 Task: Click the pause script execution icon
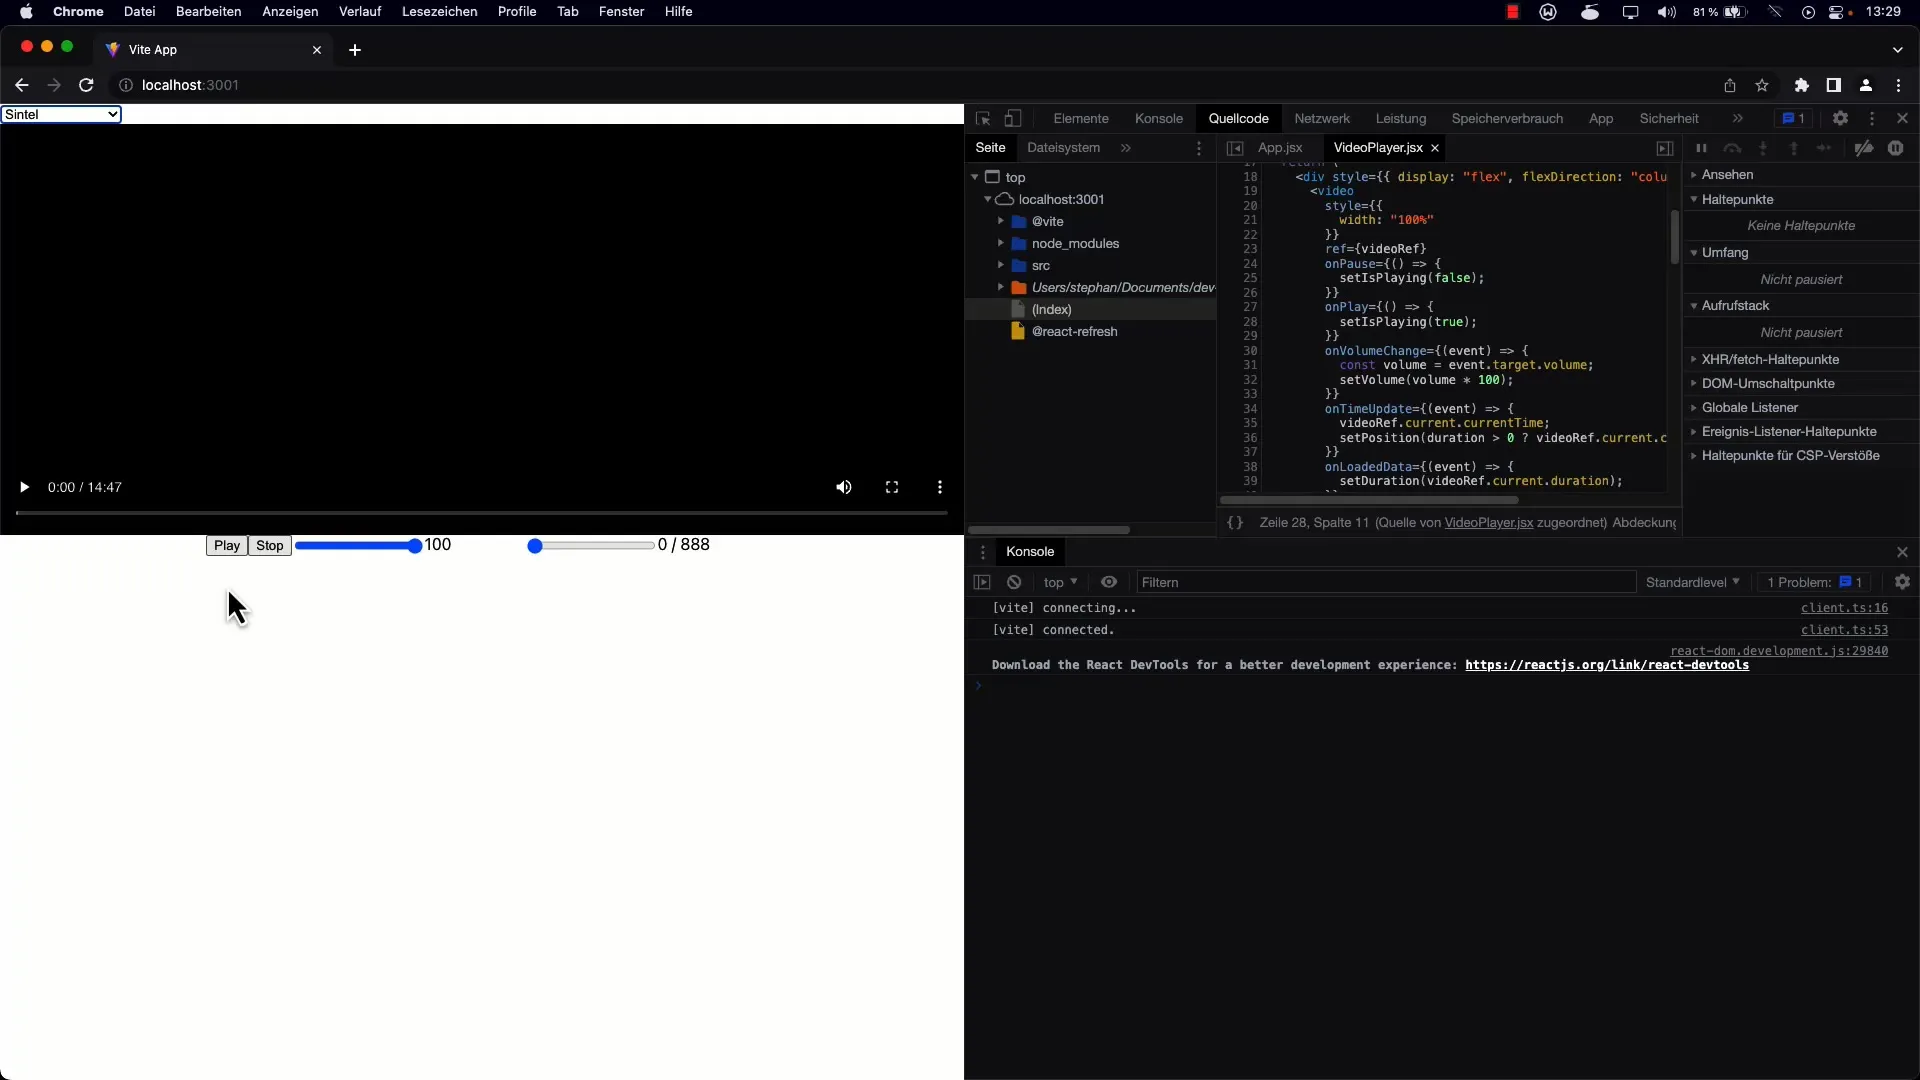coord(1701,148)
